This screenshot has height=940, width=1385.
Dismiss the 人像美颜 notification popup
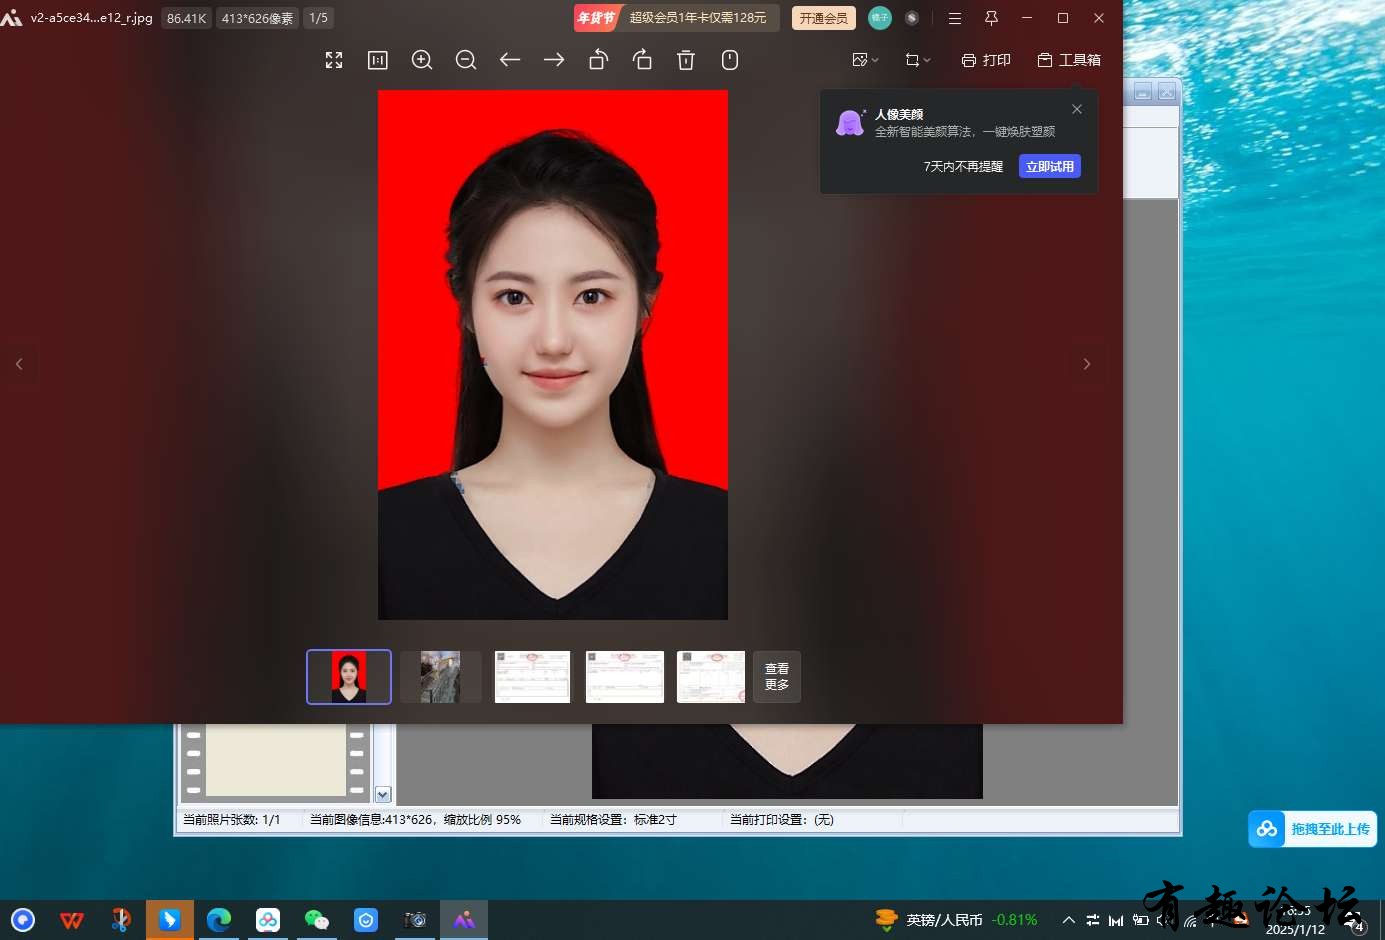pos(1077,109)
